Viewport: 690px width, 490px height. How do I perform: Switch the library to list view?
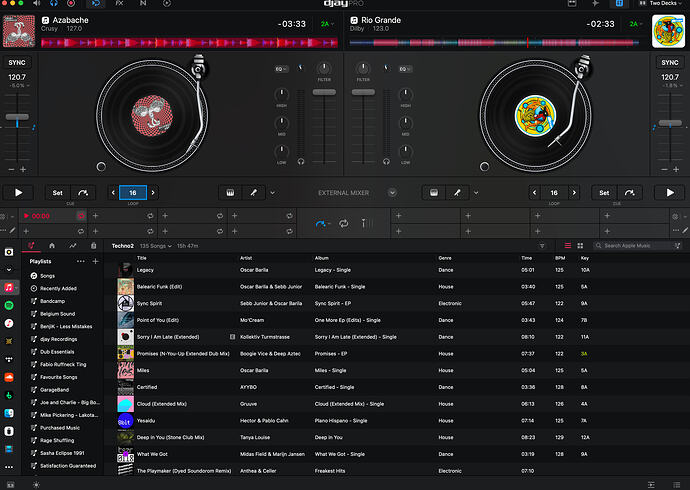tap(568, 245)
